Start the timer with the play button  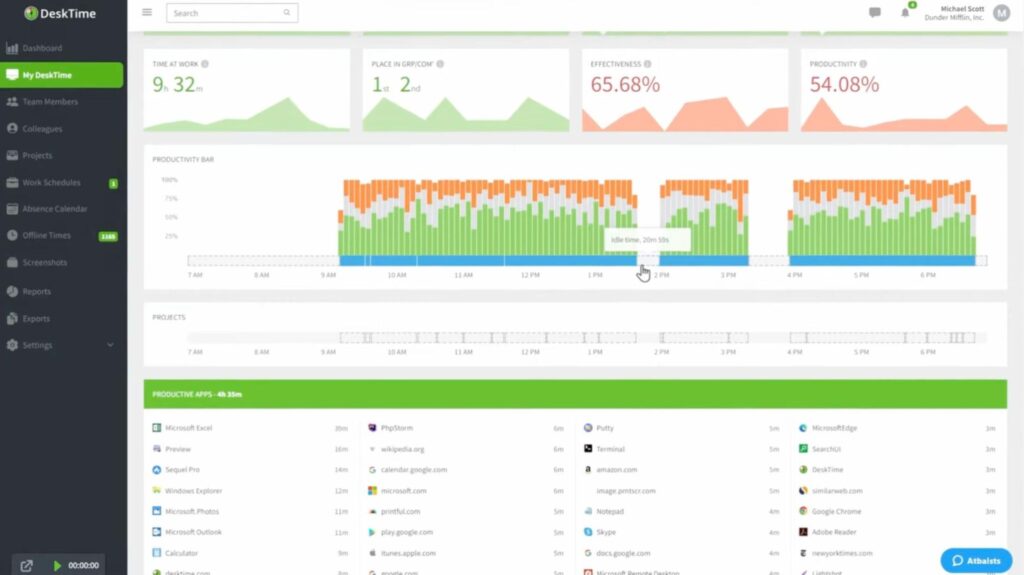point(57,565)
